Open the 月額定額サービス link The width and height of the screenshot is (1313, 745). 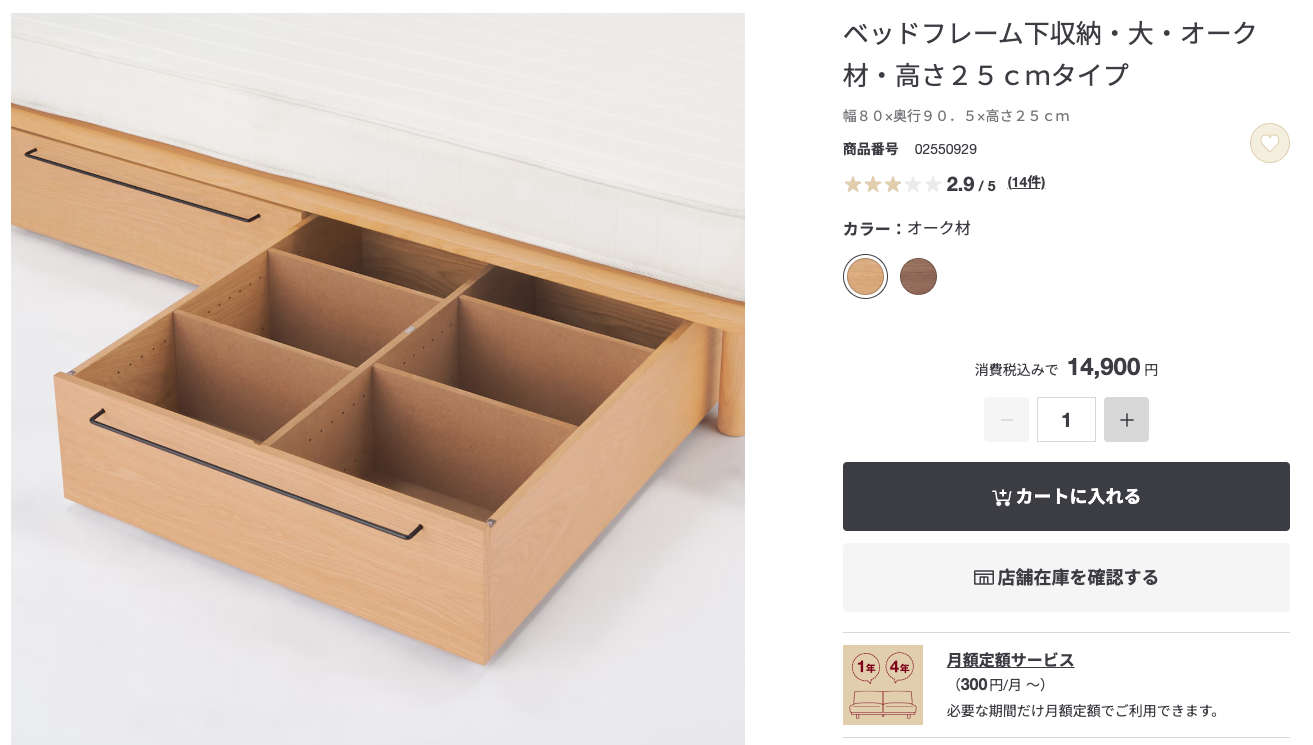(x=1010, y=660)
